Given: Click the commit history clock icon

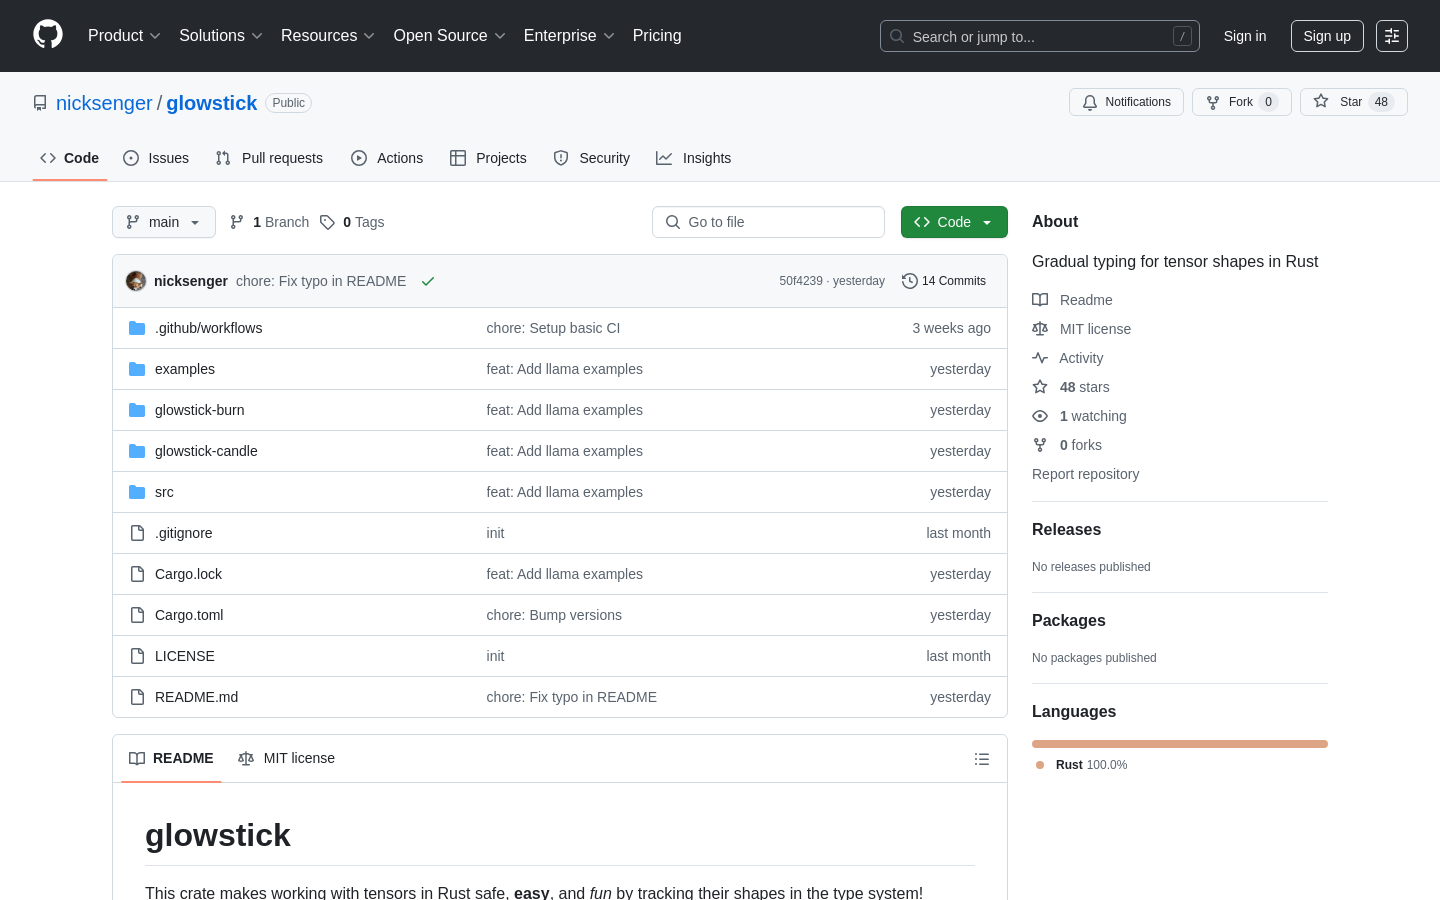Looking at the screenshot, I should [910, 281].
